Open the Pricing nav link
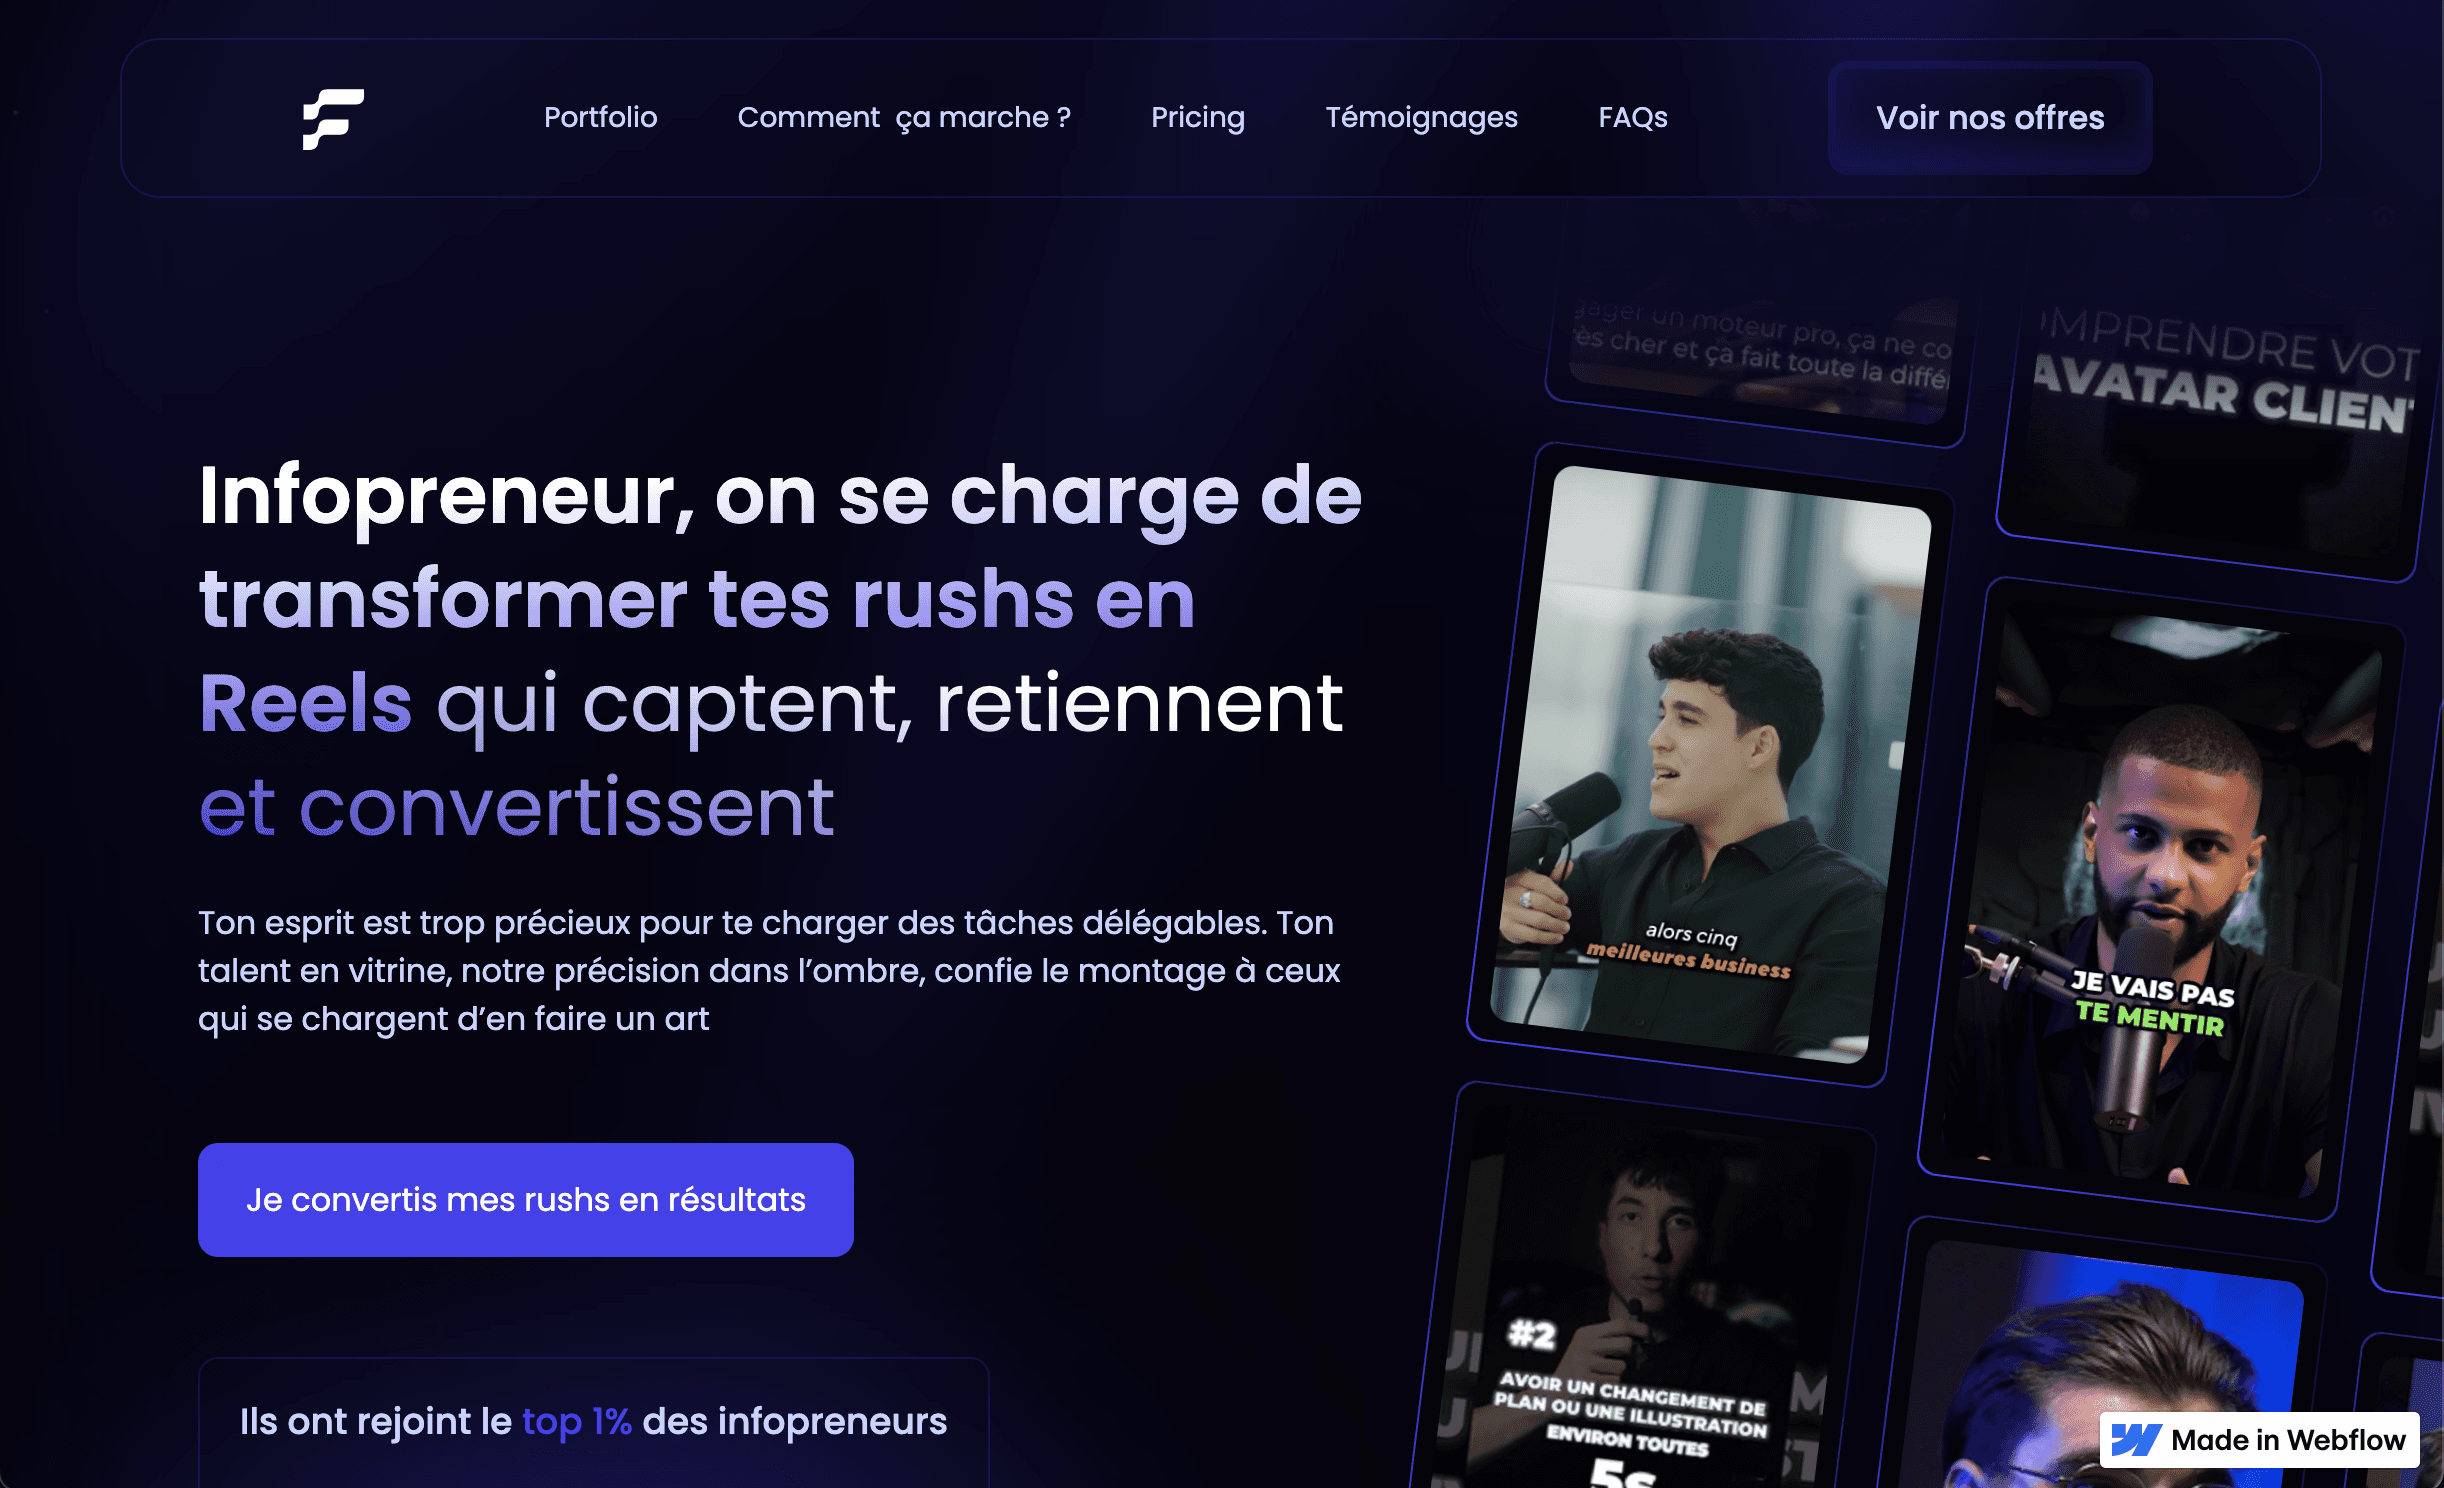 pyautogui.click(x=1198, y=117)
